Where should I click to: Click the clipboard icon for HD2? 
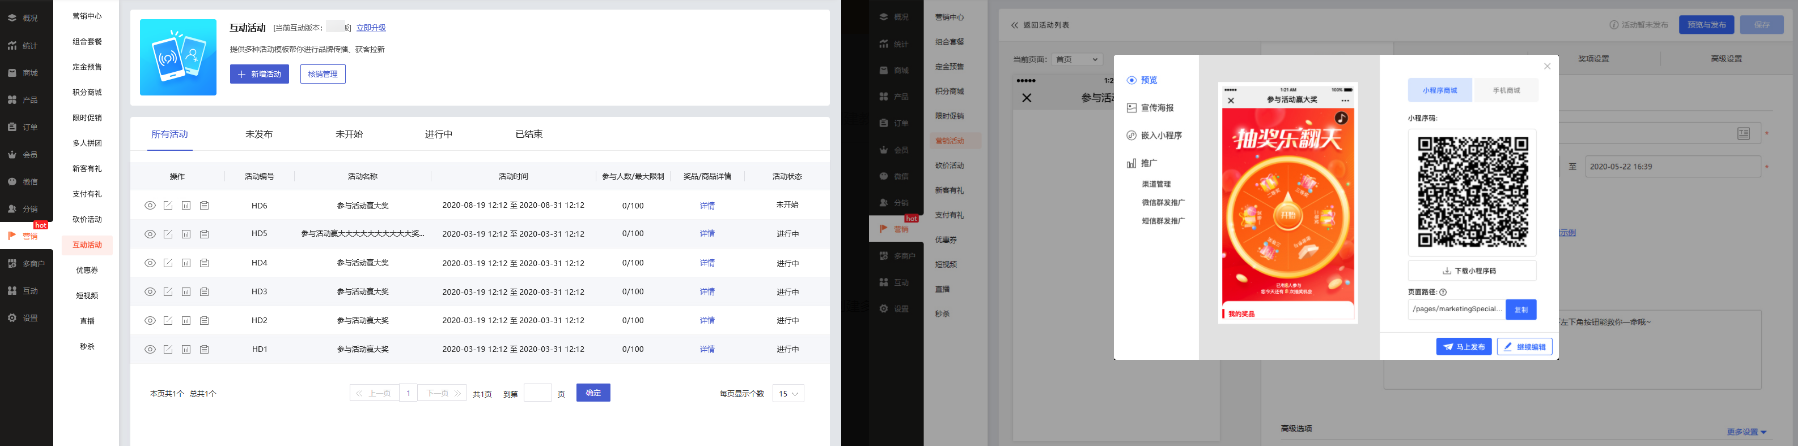[204, 321]
